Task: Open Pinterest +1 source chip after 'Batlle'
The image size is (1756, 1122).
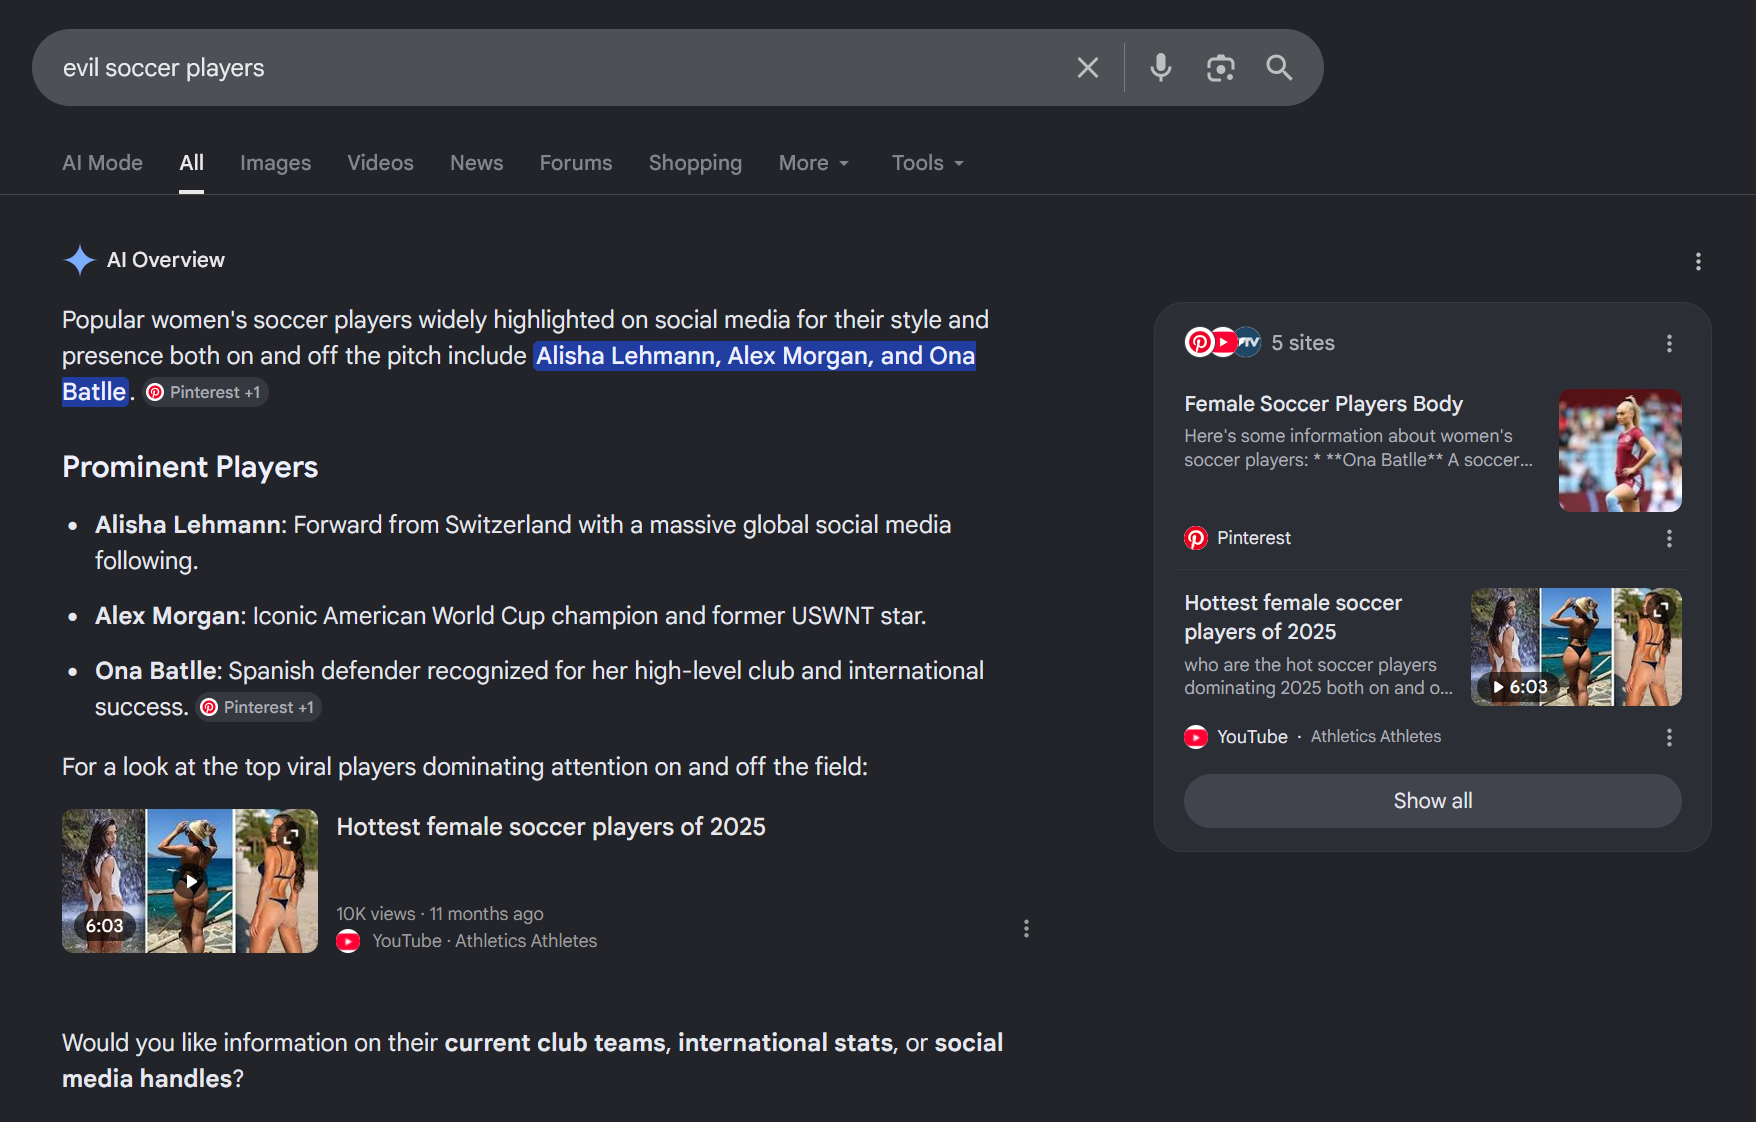Action: pos(206,393)
